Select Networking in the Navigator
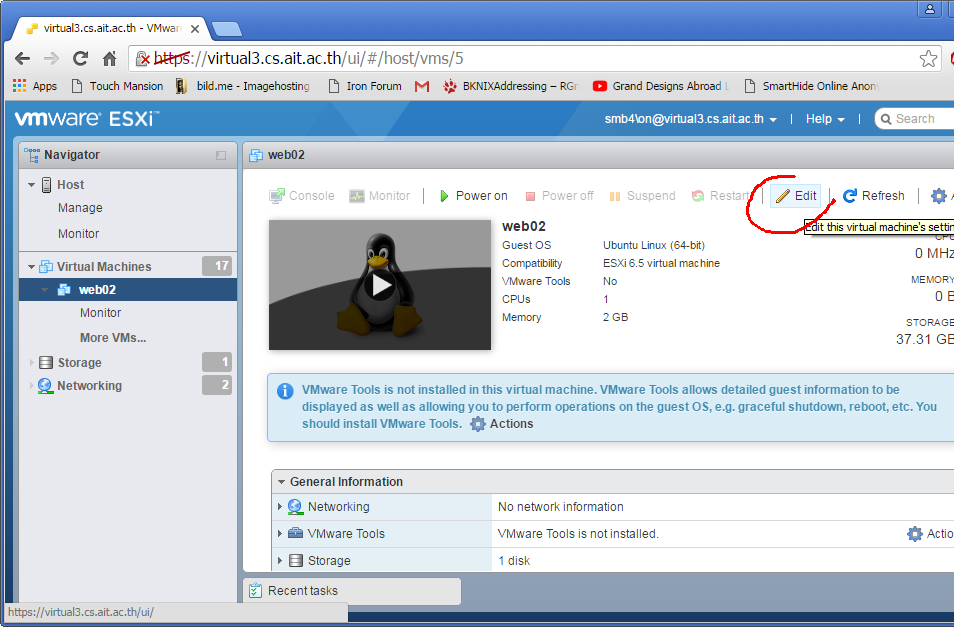The width and height of the screenshot is (954, 627). 89,386
